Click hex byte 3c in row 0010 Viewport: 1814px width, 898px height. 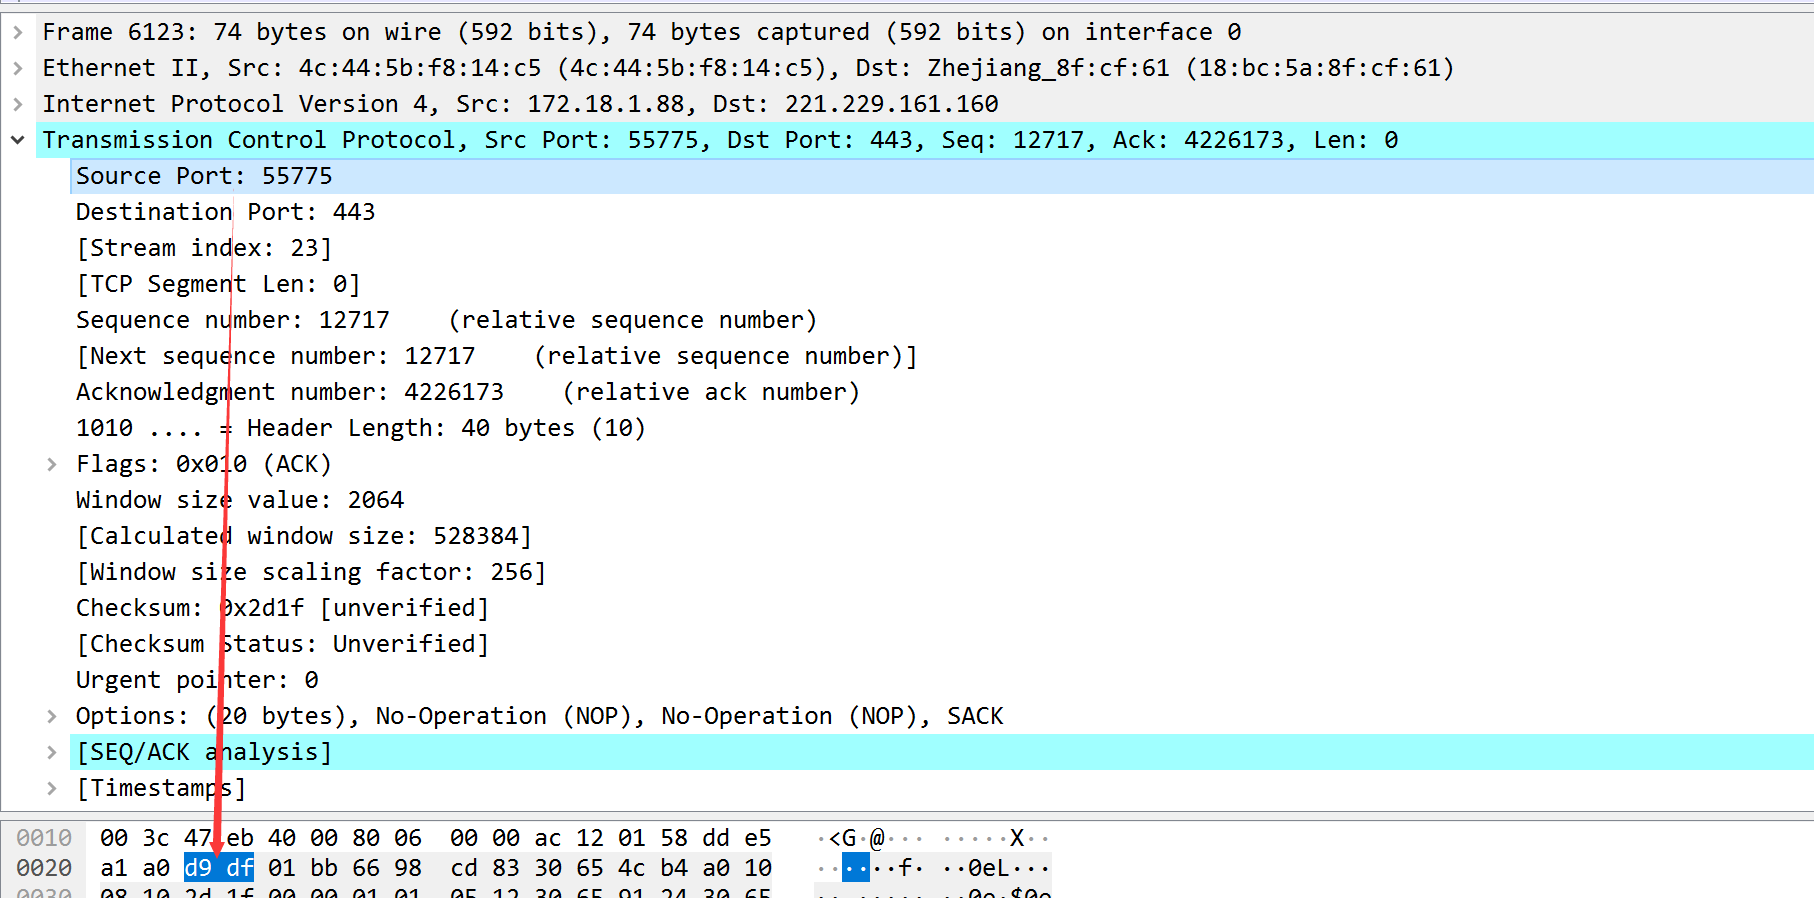[156, 838]
